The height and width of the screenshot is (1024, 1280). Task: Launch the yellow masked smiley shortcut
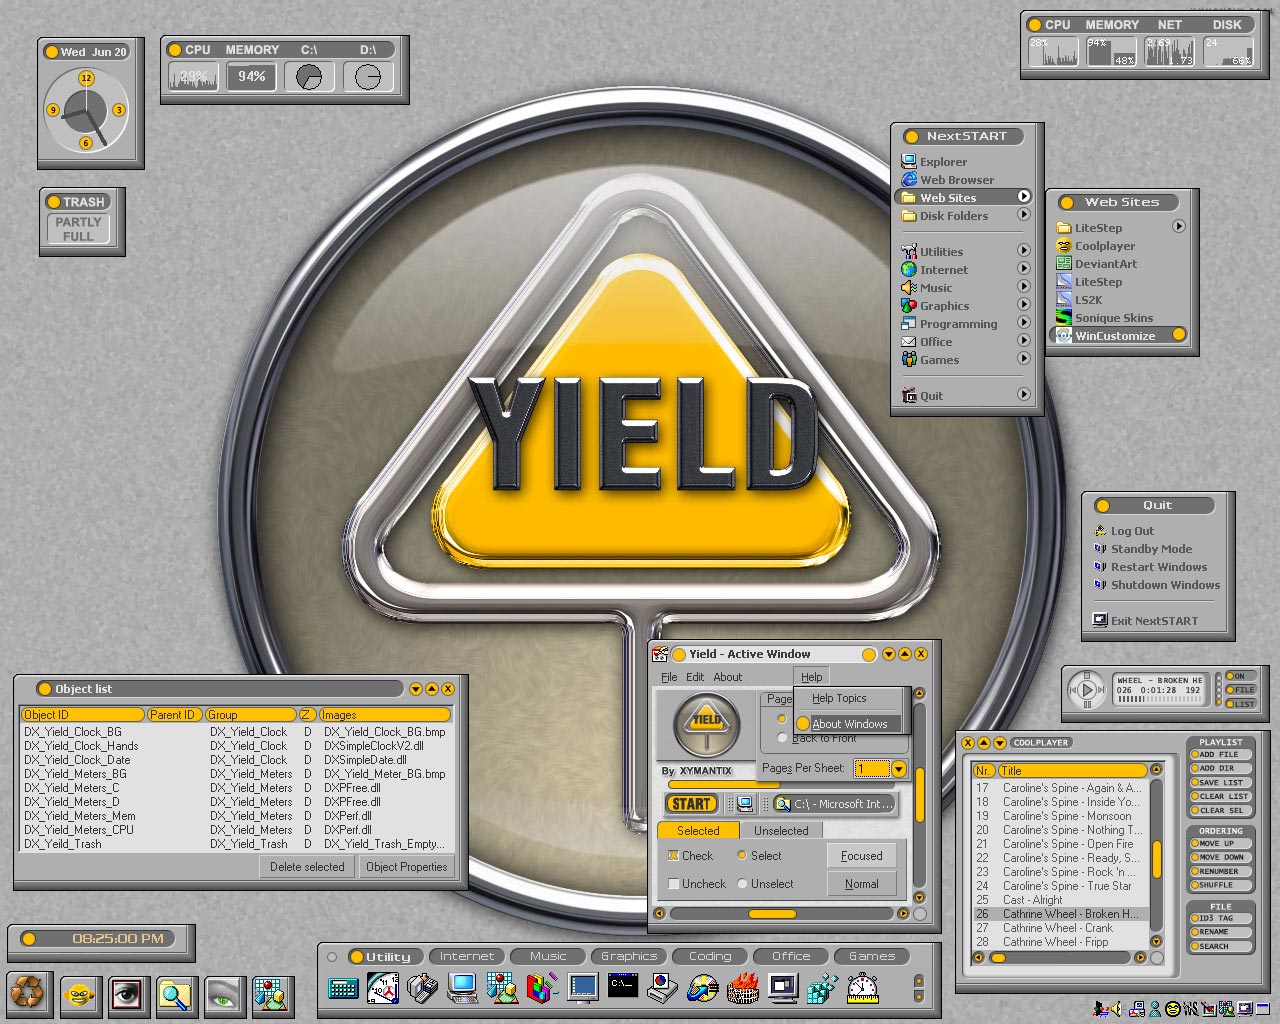click(78, 994)
